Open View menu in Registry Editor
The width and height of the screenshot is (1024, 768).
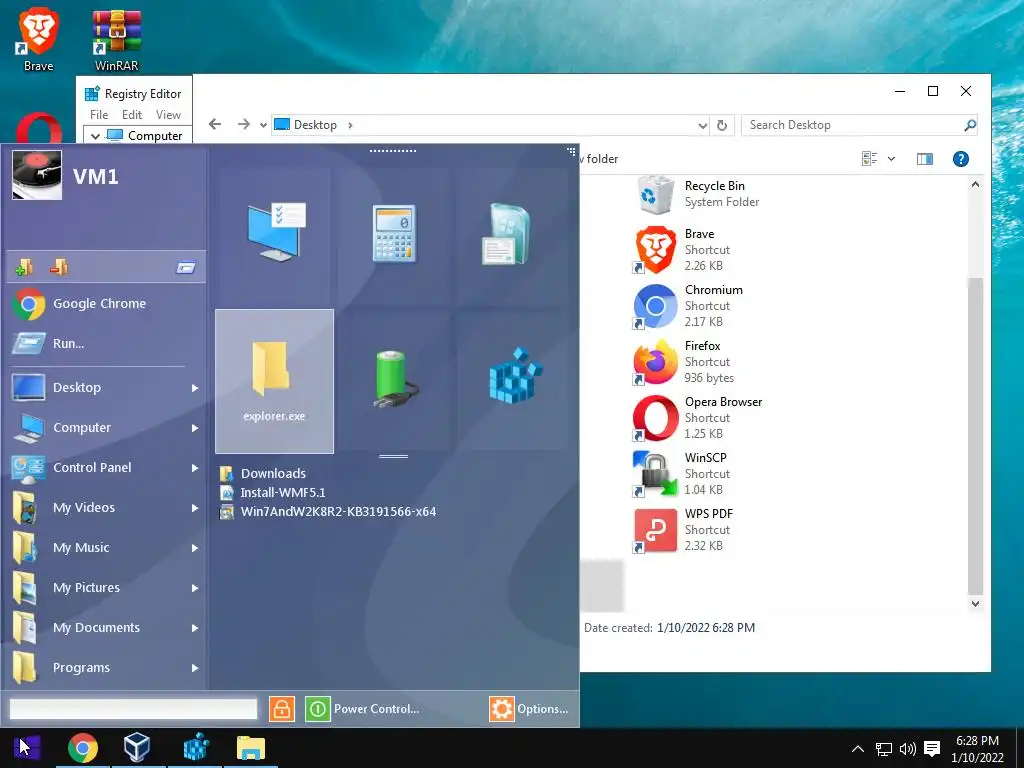coord(168,115)
